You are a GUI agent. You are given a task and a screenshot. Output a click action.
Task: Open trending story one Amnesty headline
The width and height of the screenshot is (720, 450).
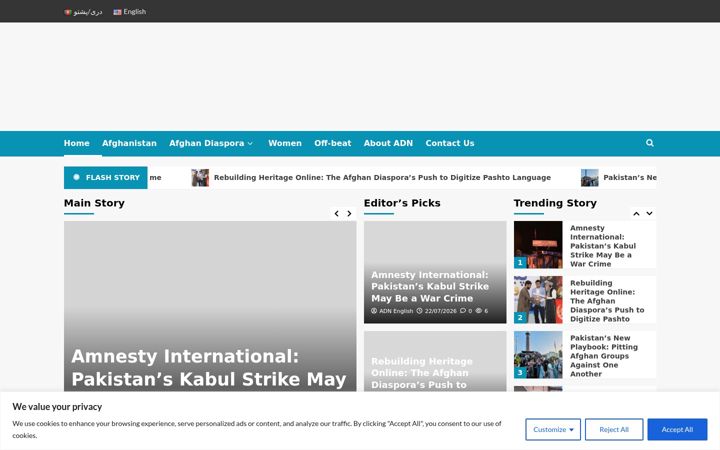(603, 246)
